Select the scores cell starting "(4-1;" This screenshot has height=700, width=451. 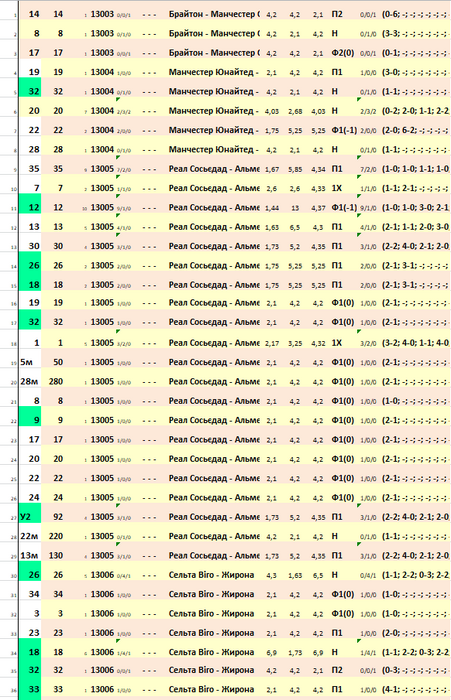click(415, 689)
